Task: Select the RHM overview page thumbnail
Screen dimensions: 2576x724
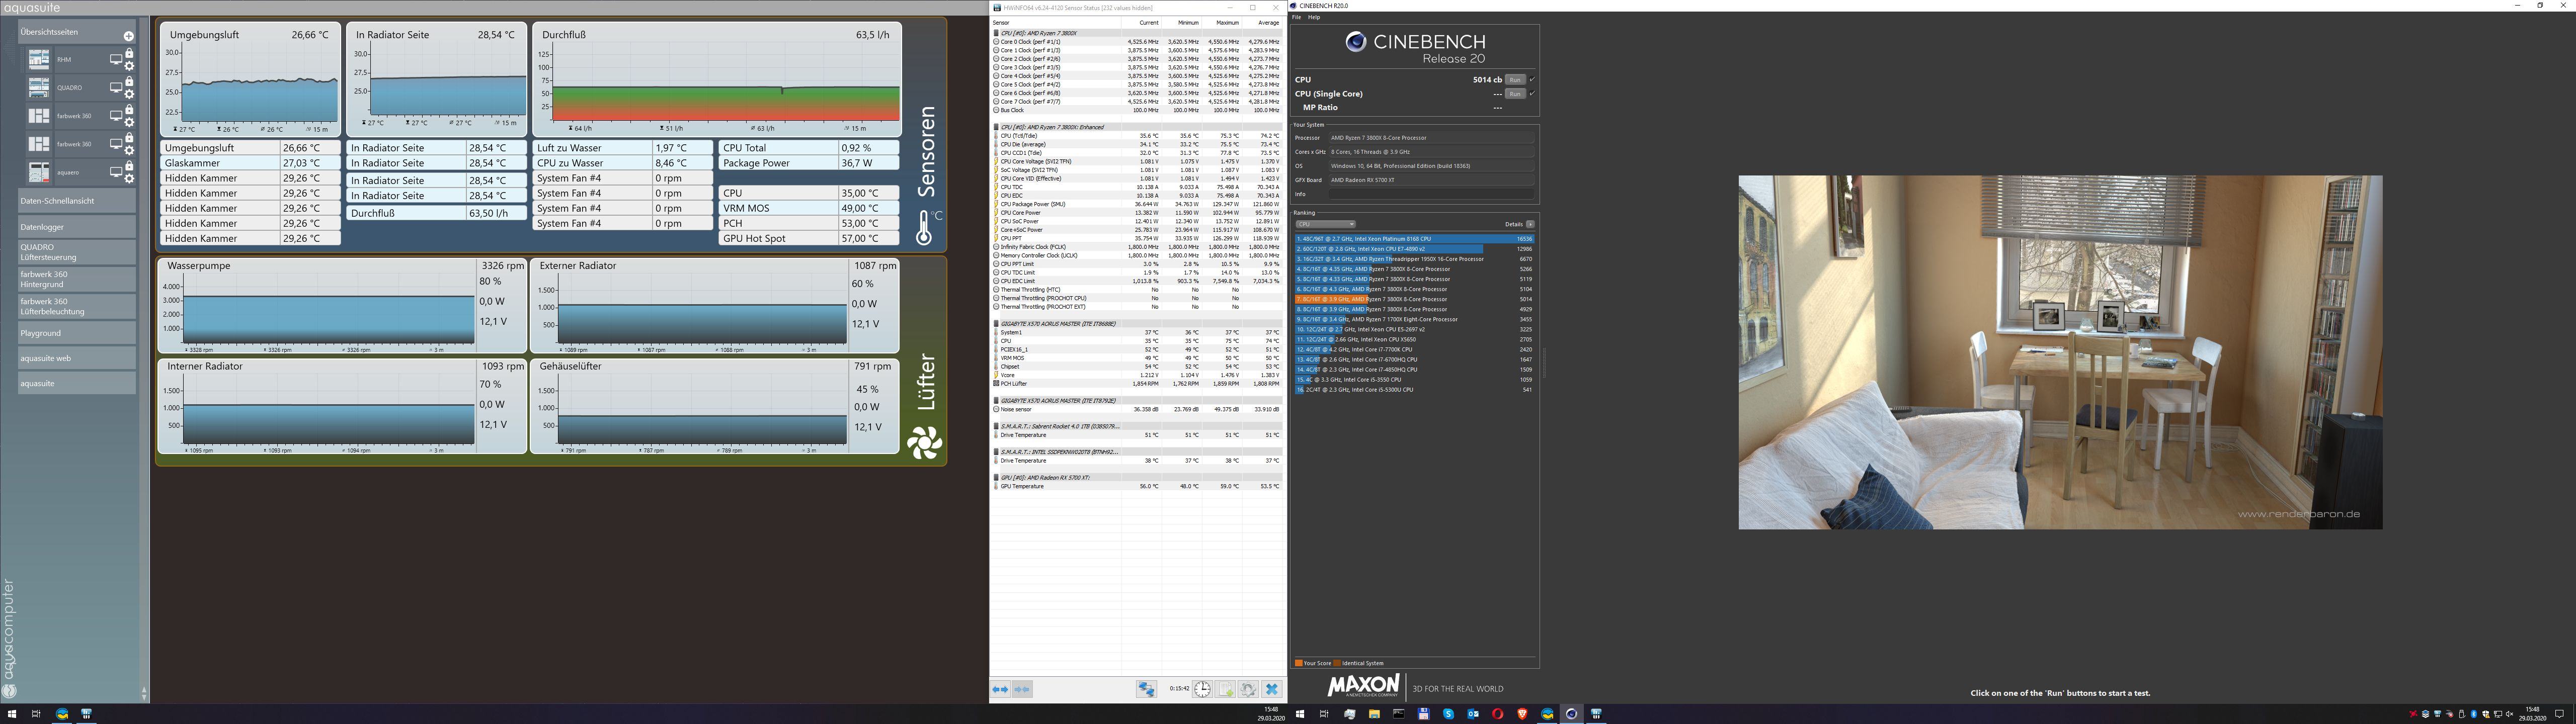Action: [x=39, y=59]
